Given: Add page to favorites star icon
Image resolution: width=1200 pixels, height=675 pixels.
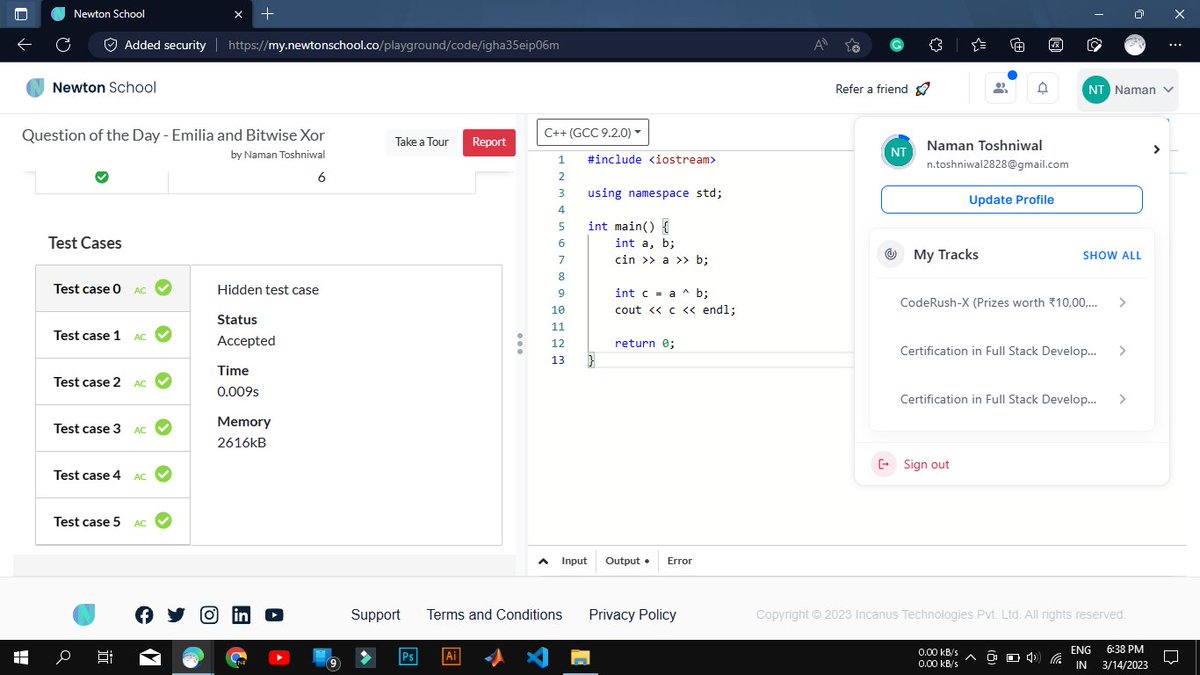Looking at the screenshot, I should coord(852,45).
